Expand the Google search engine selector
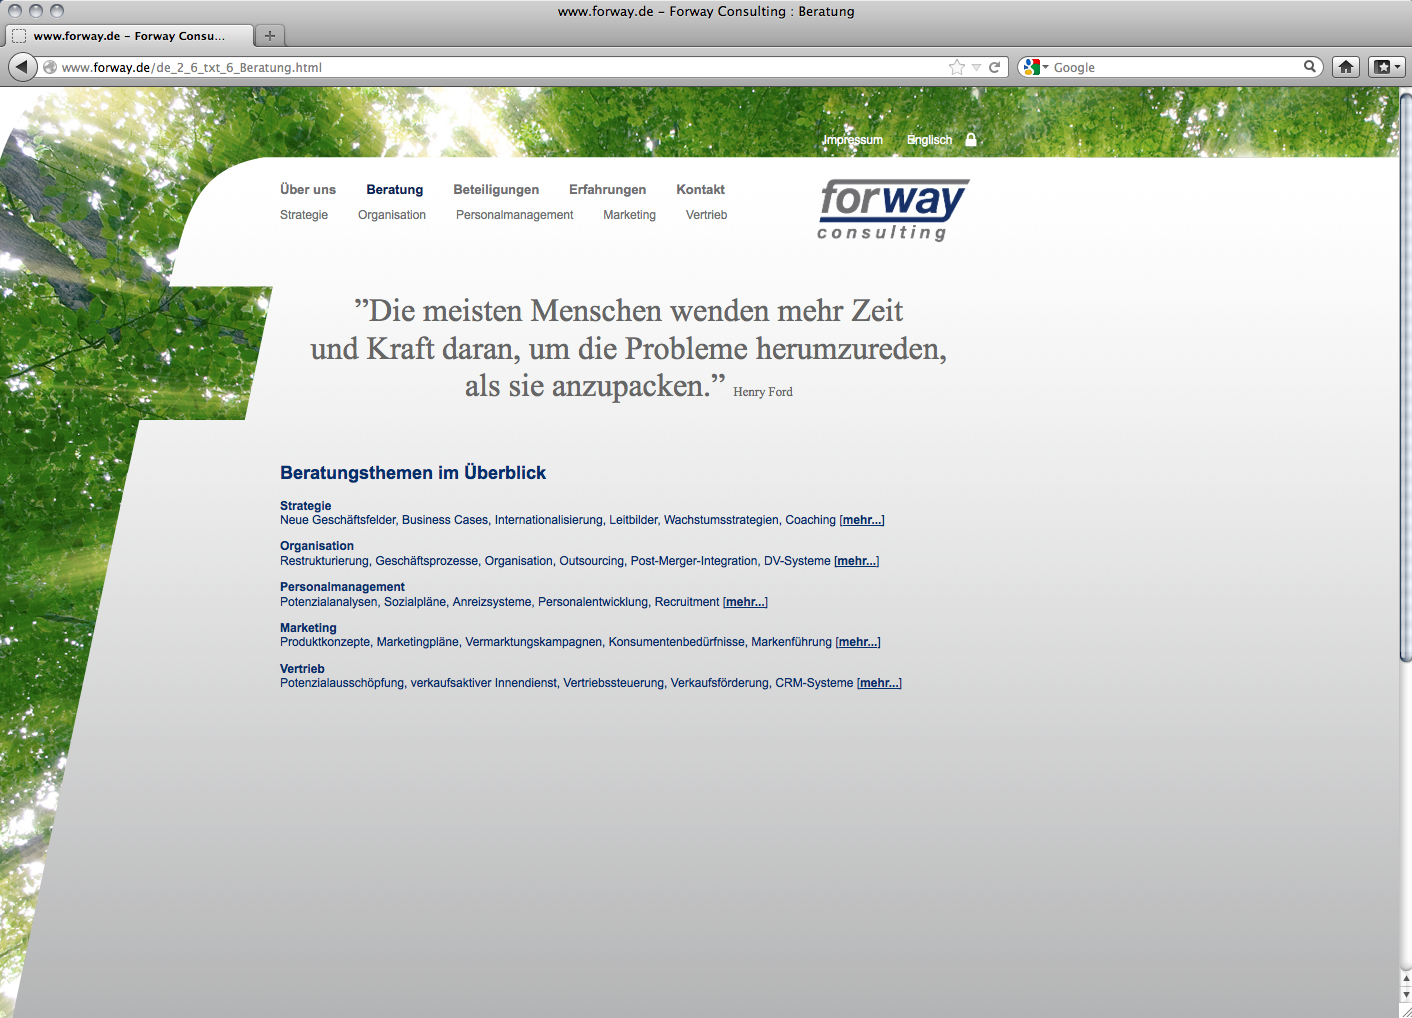1412x1018 pixels. coord(1036,67)
